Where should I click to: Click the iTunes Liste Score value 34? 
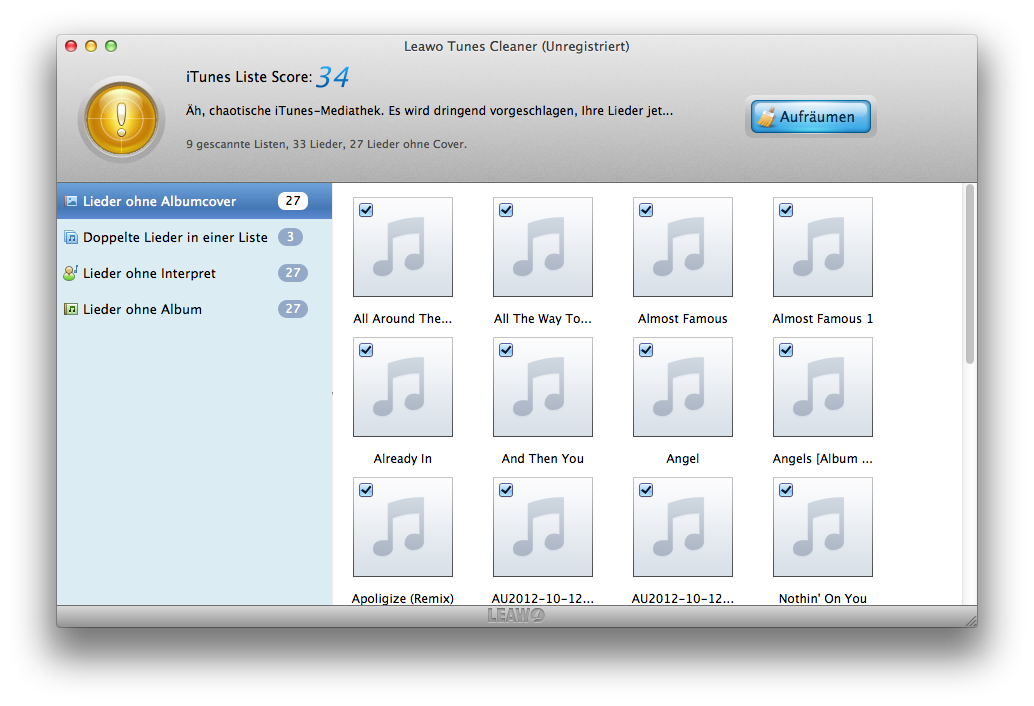[333, 77]
